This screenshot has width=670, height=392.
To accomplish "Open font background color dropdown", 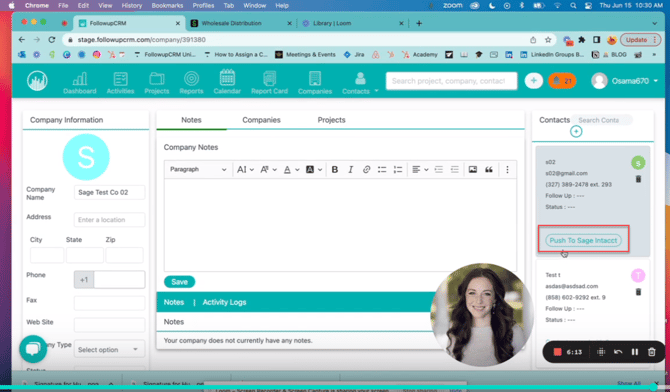I will [314, 170].
